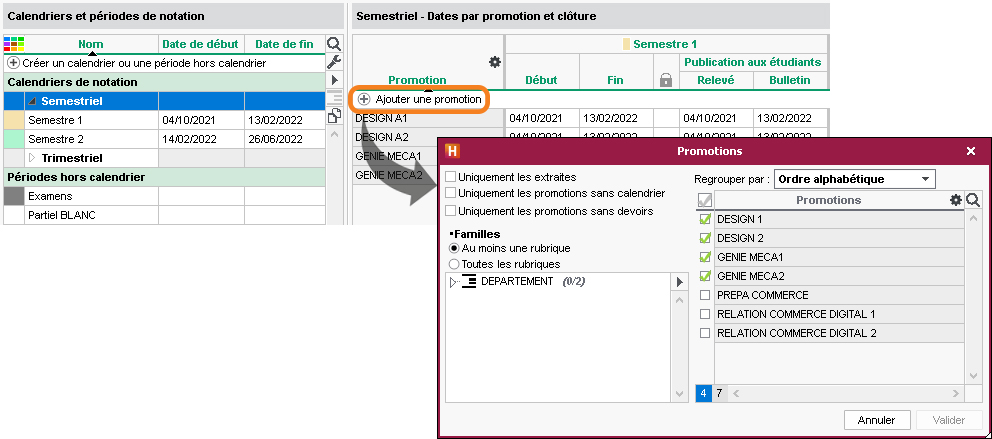Click the horizontal scrollbar of Promotions list
This screenshot has width=992, height=439.
[846, 393]
